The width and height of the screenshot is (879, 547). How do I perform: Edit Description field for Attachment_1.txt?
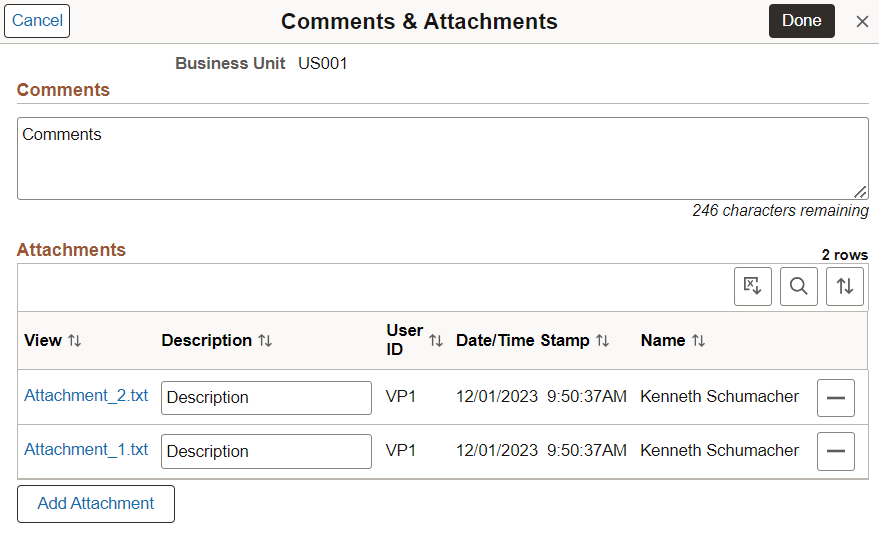click(266, 451)
